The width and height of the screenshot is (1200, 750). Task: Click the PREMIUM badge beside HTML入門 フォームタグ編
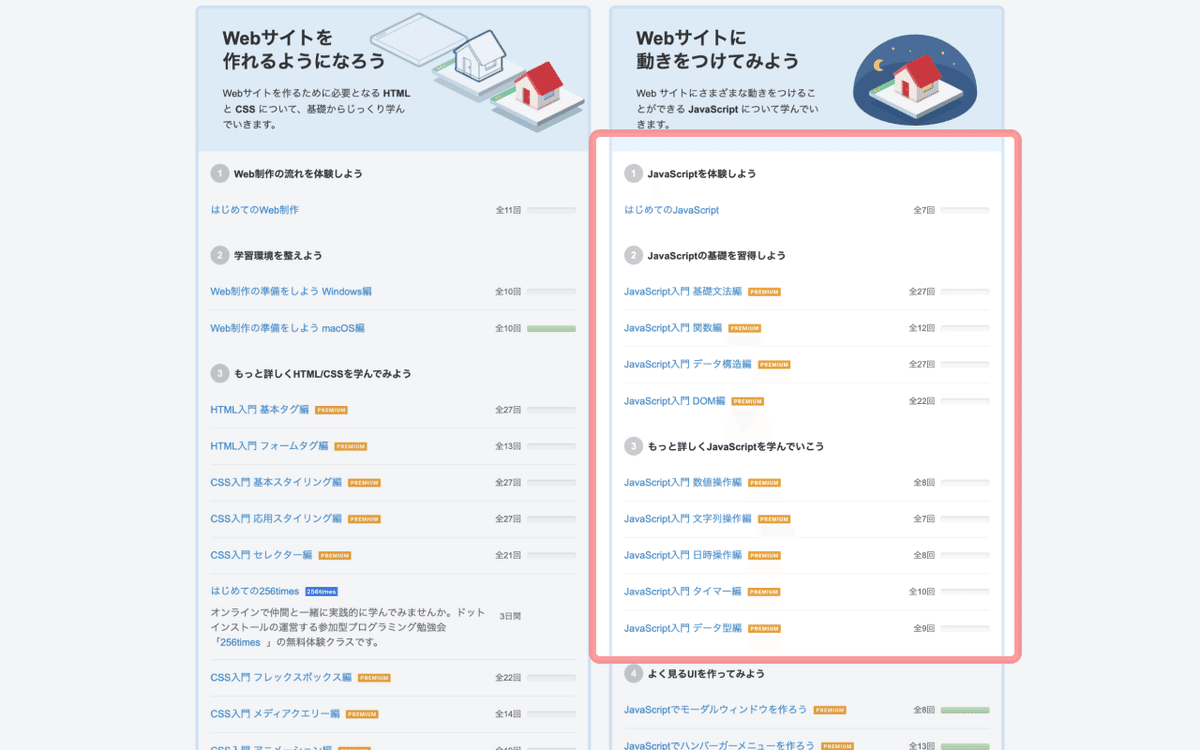tap(351, 447)
